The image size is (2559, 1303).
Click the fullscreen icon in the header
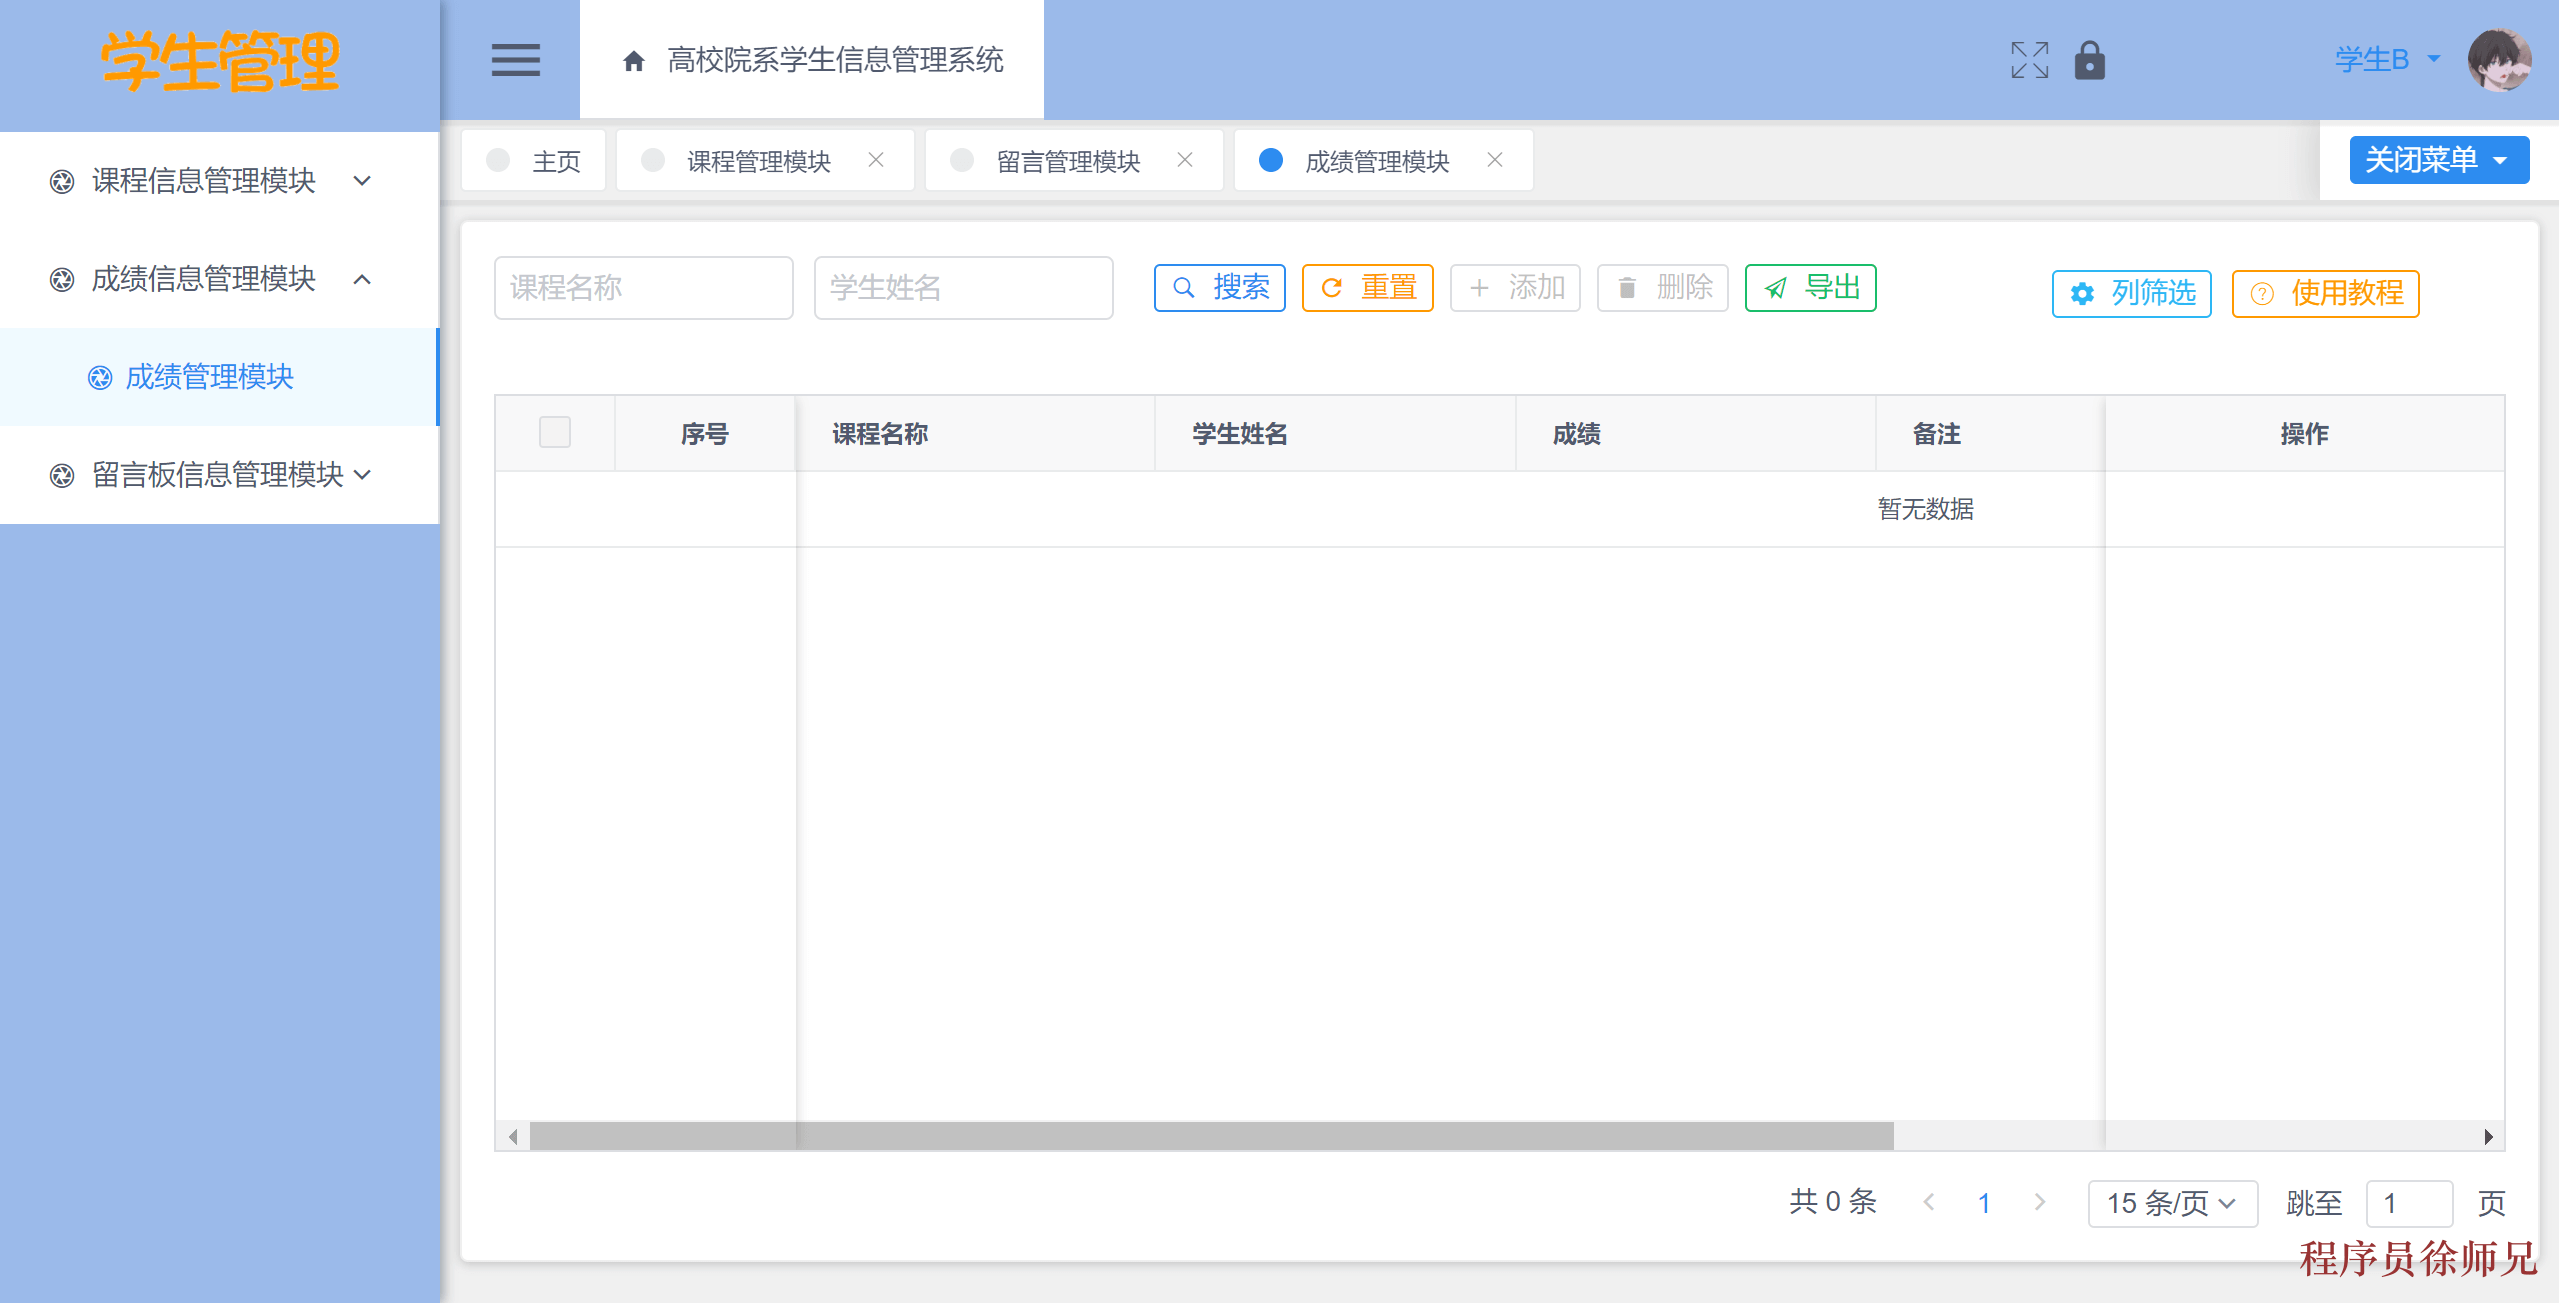coord(2028,60)
